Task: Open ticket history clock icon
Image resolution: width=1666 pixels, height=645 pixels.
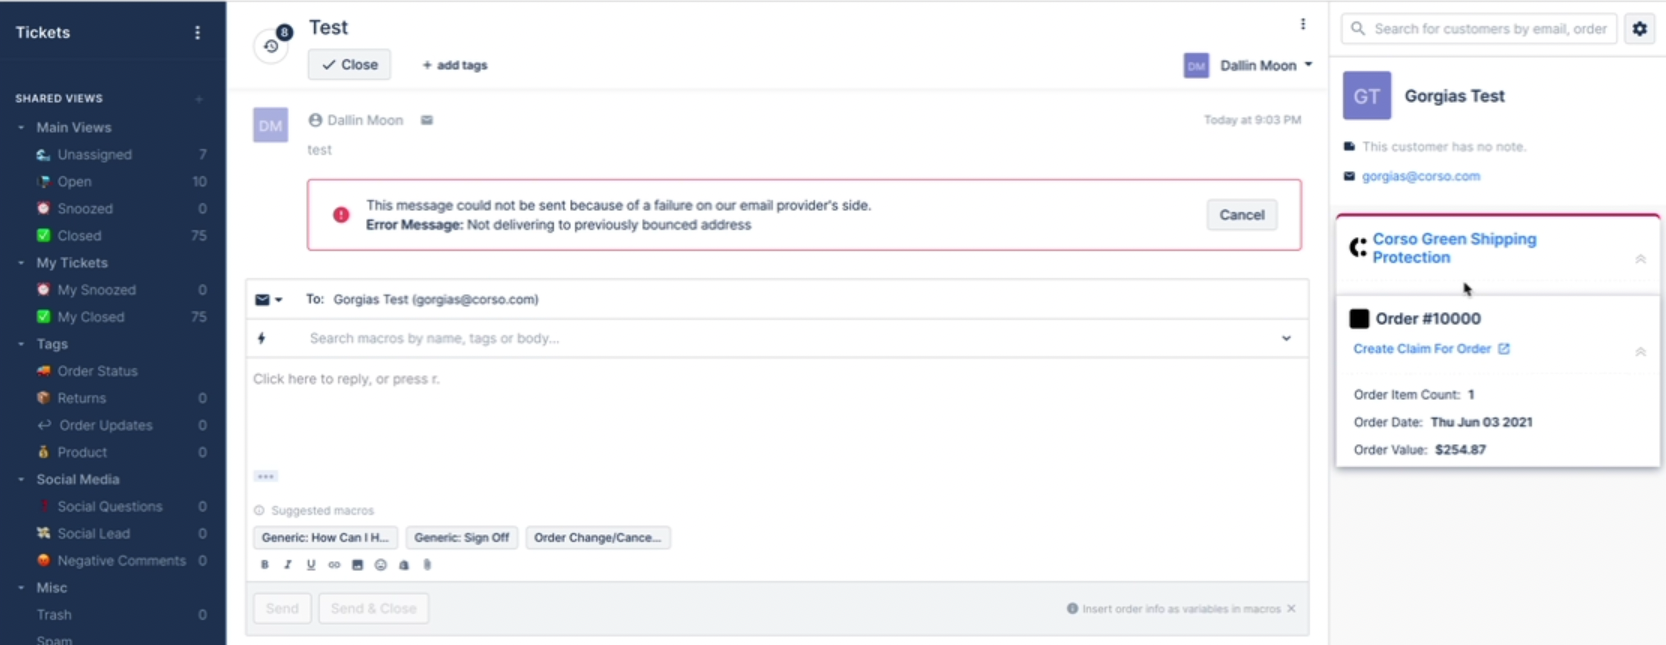Action: point(271,46)
